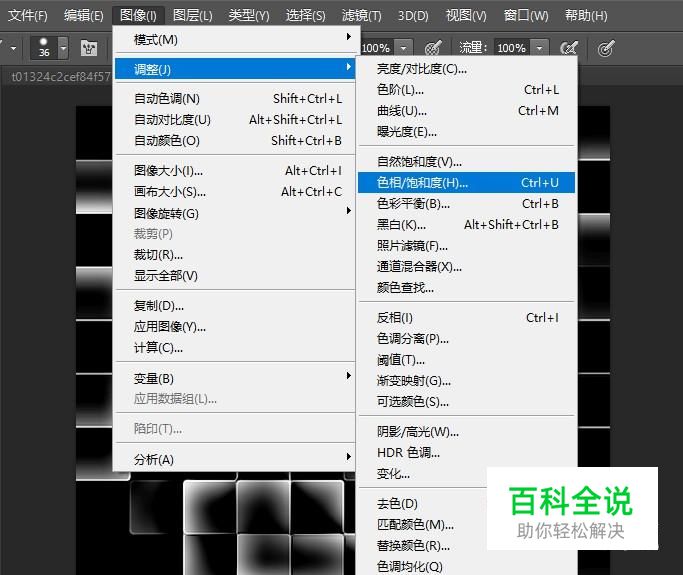Open the 编辑(E) menu
683x575 pixels.
[x=84, y=16]
